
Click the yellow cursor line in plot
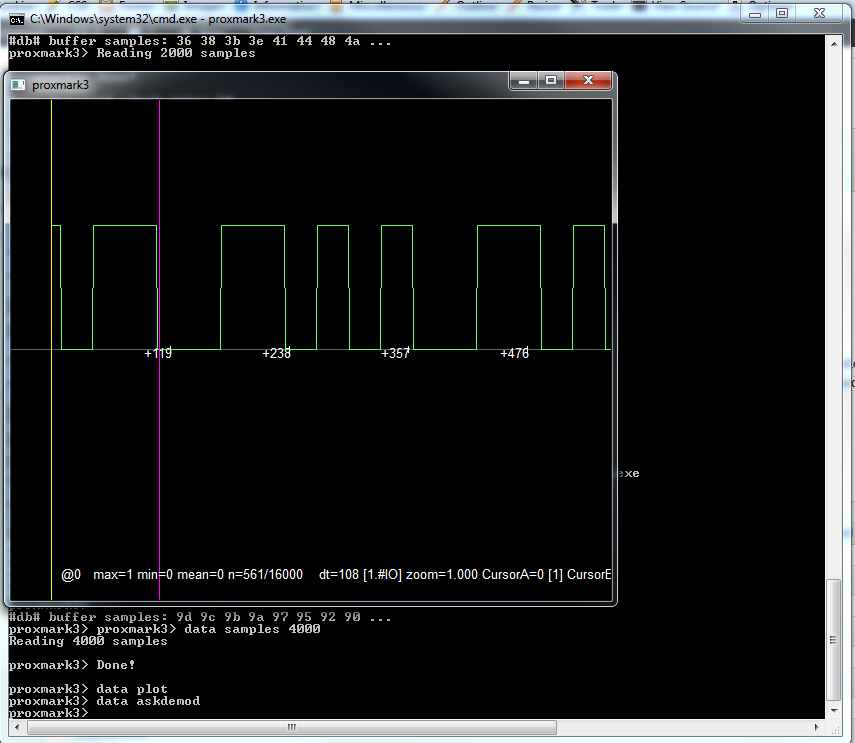pyautogui.click(x=51, y=349)
